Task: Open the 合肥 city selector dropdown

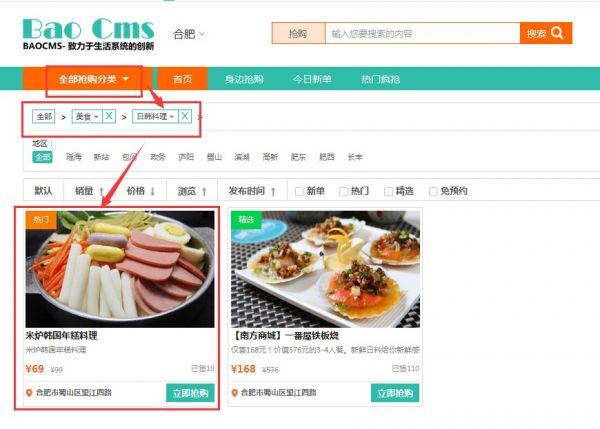Action: click(x=189, y=34)
